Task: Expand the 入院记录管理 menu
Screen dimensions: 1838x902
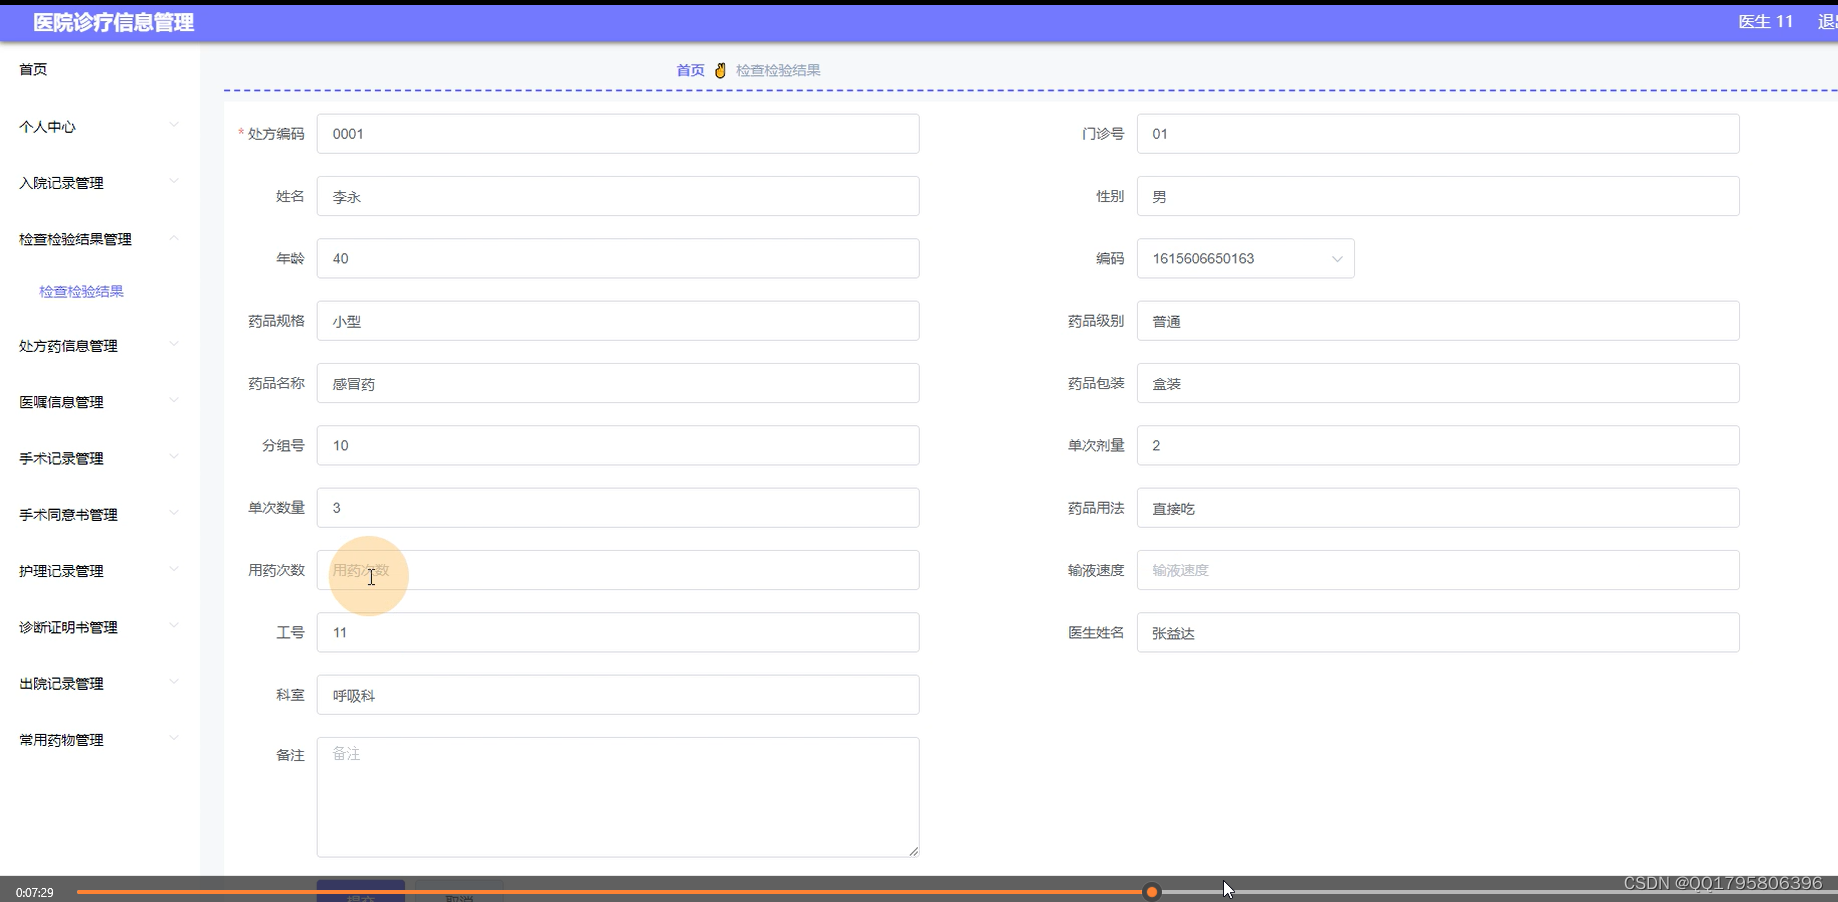Action: click(x=99, y=182)
